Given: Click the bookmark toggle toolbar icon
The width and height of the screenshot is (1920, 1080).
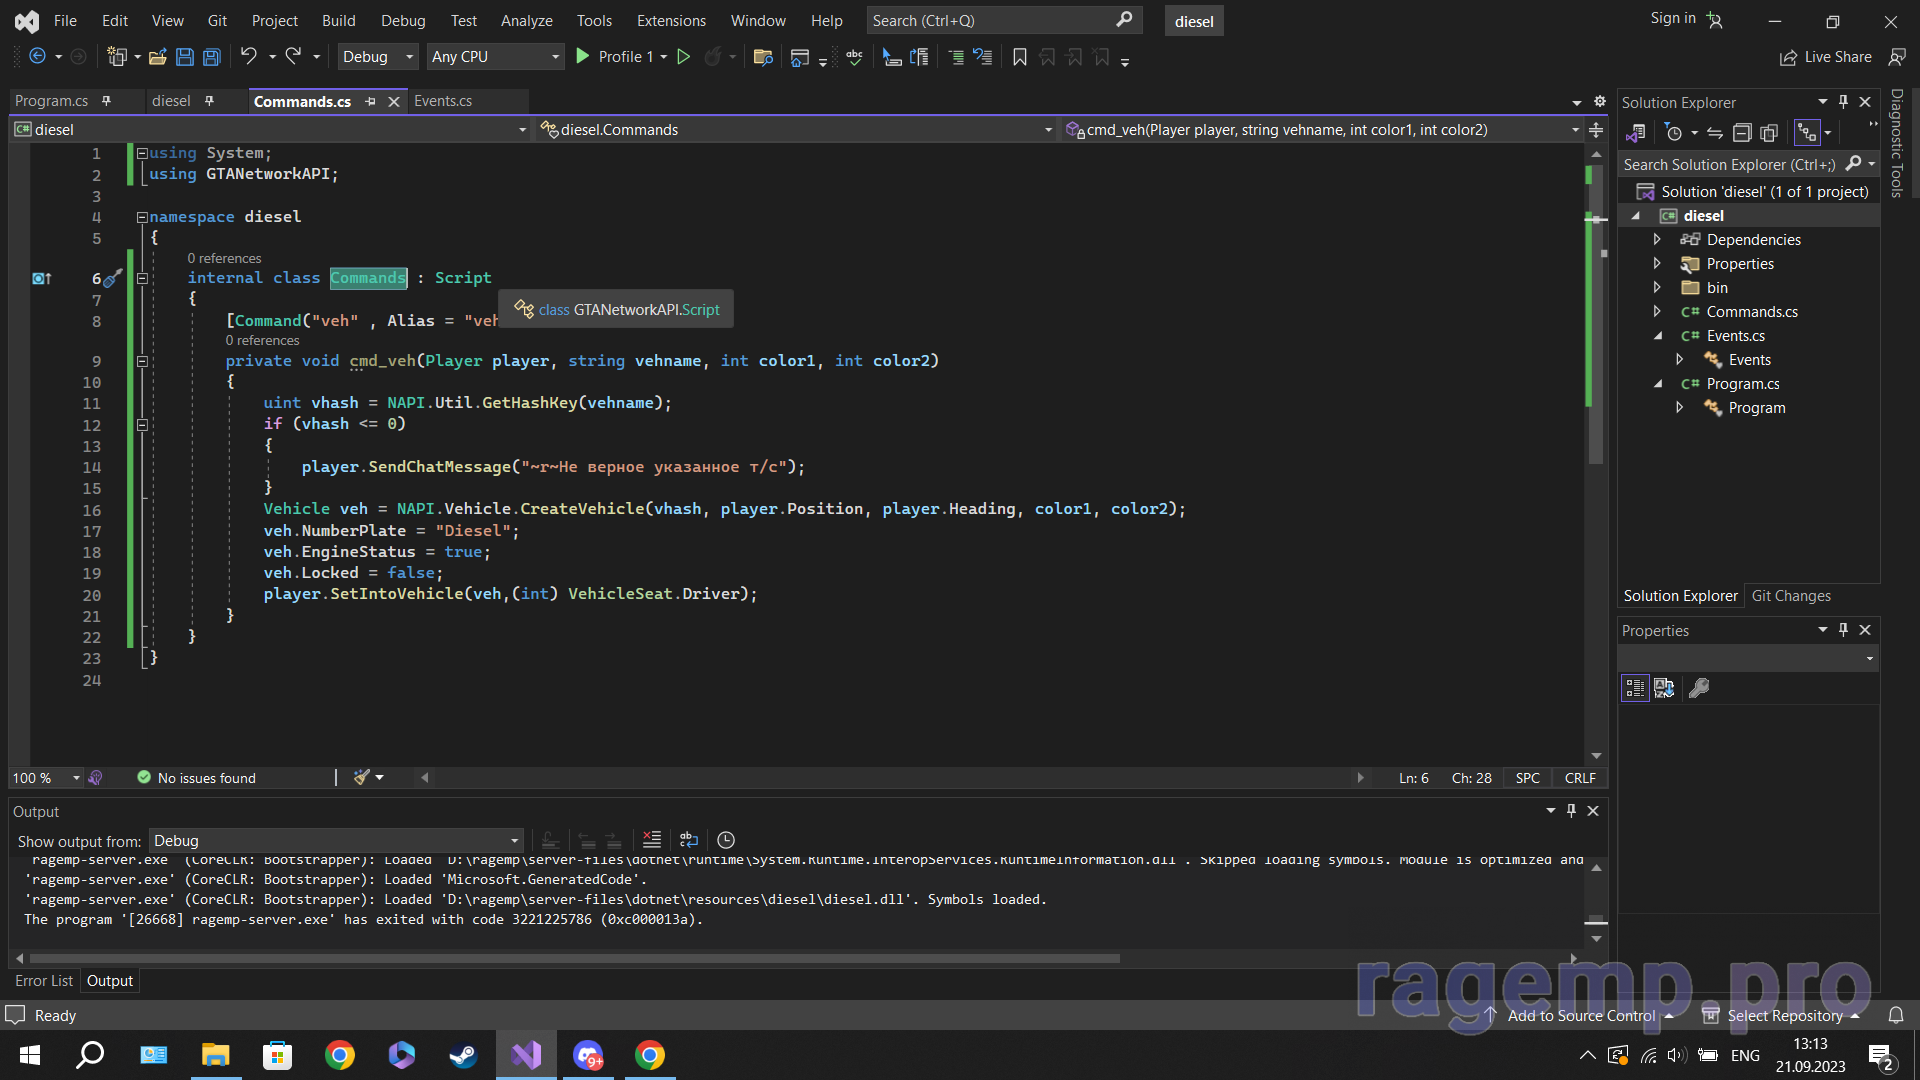Looking at the screenshot, I should click(x=1019, y=57).
